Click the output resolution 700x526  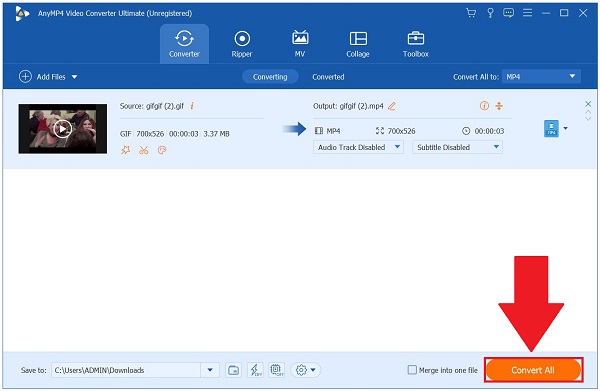coord(401,131)
